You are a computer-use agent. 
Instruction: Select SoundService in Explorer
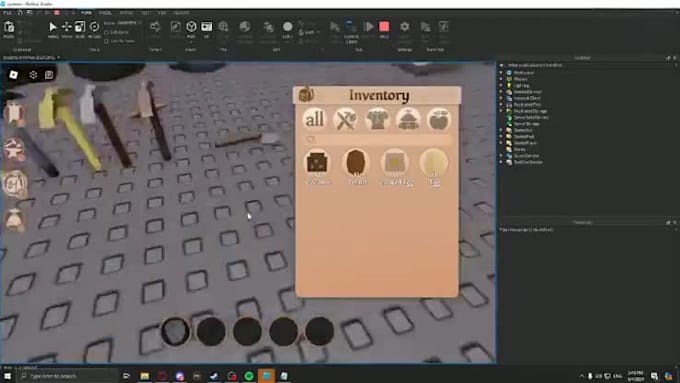tap(526, 156)
